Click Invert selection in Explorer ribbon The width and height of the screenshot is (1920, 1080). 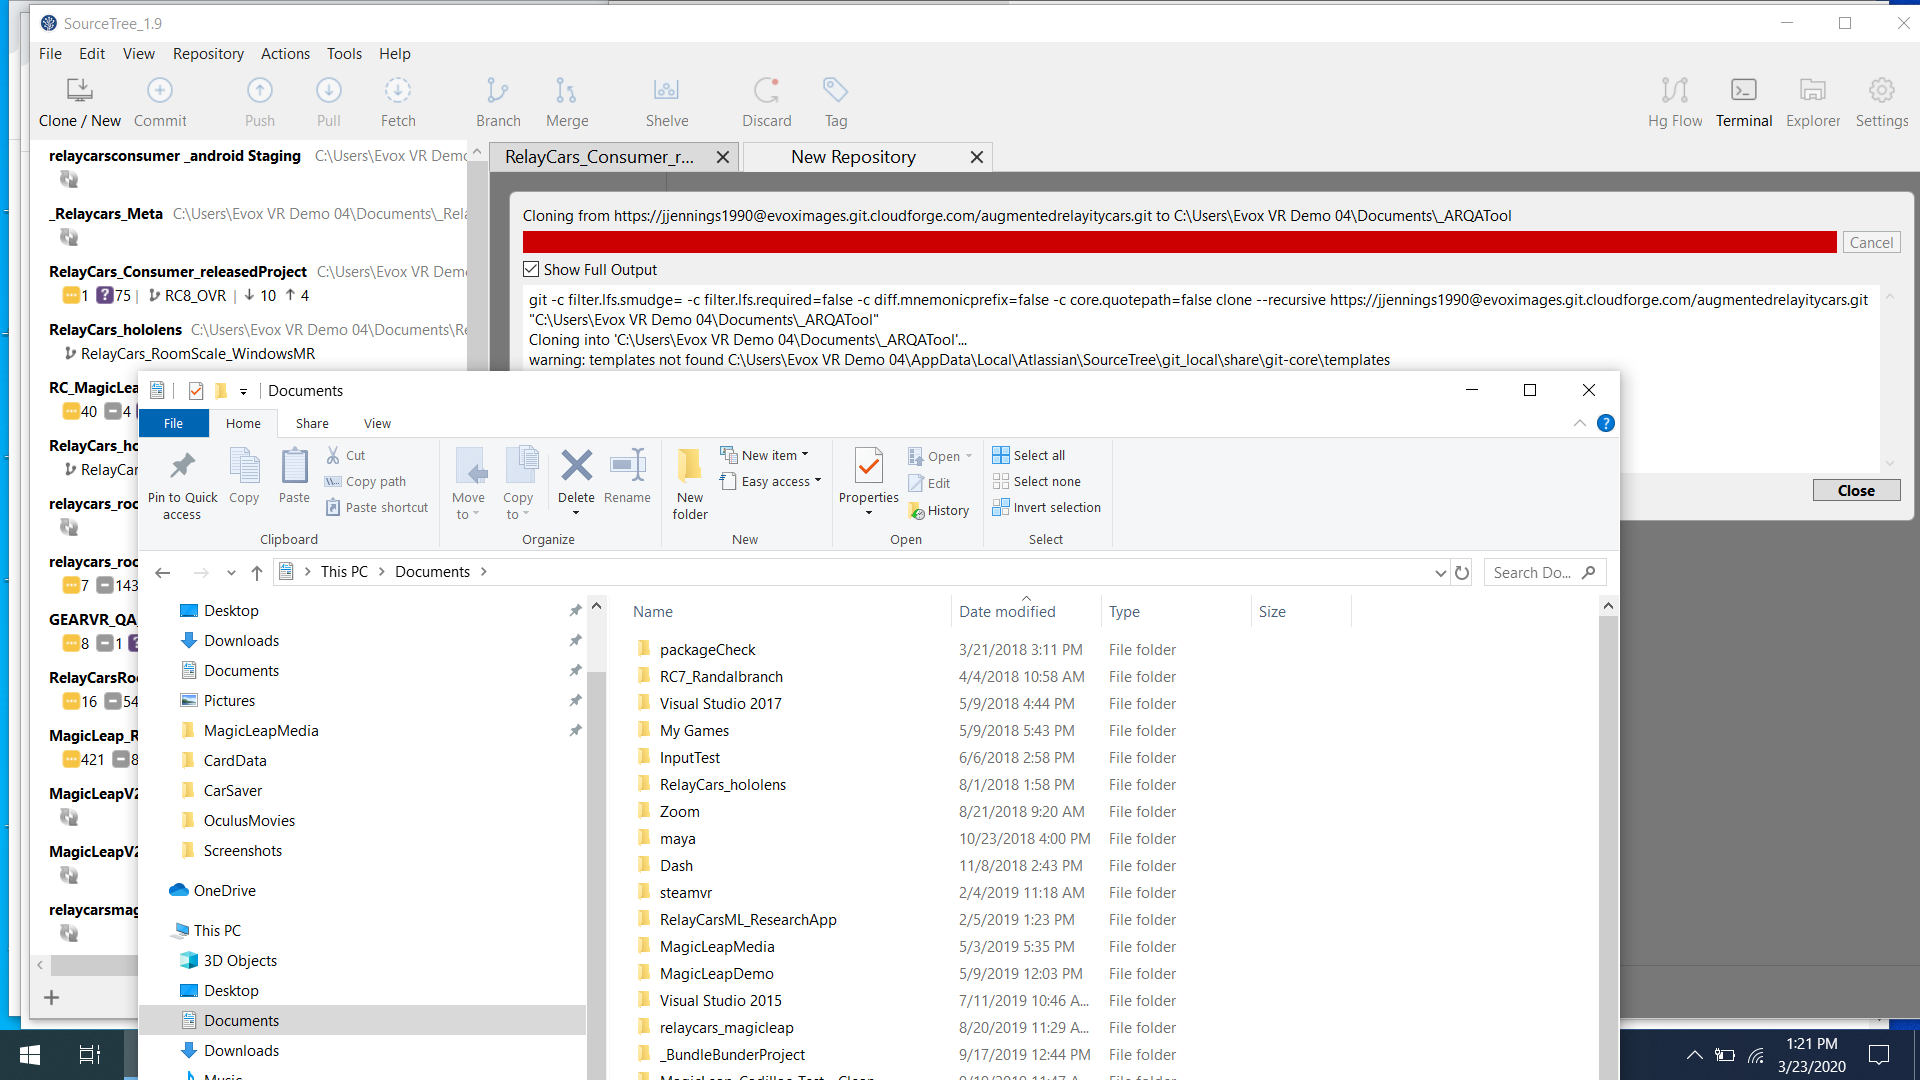pos(1046,507)
